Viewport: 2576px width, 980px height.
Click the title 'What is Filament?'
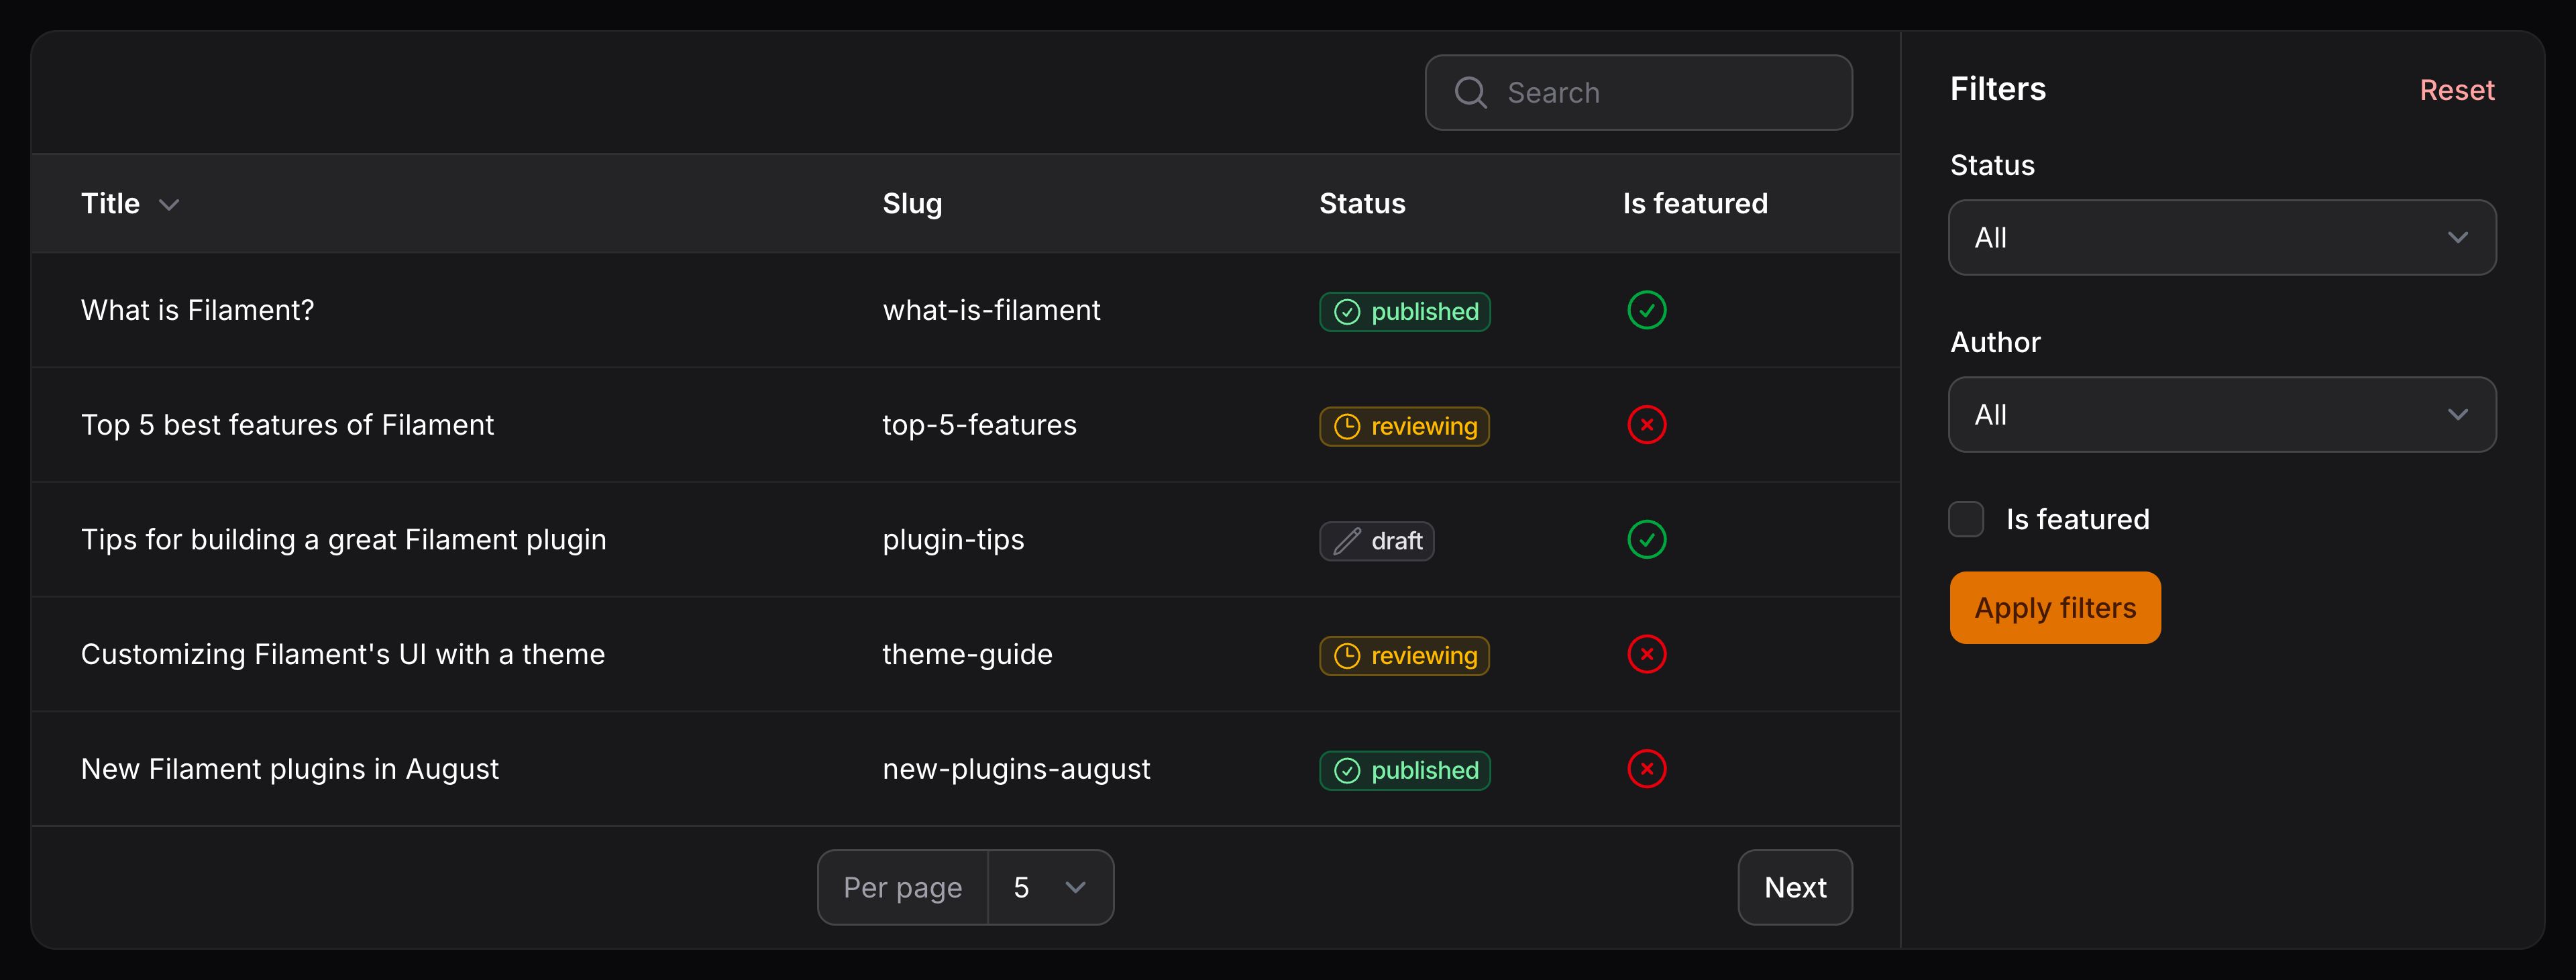(x=197, y=310)
